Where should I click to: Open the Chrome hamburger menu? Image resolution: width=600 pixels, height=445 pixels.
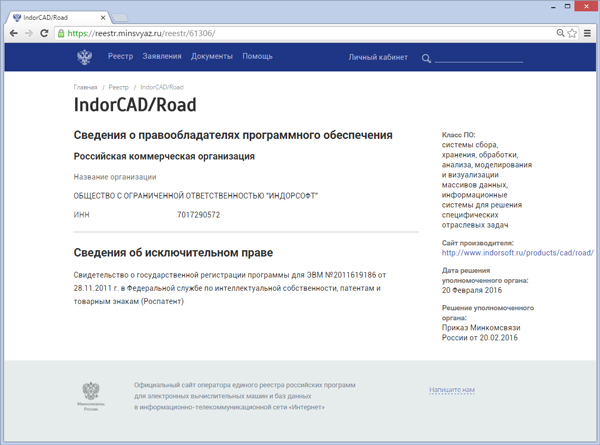point(587,33)
